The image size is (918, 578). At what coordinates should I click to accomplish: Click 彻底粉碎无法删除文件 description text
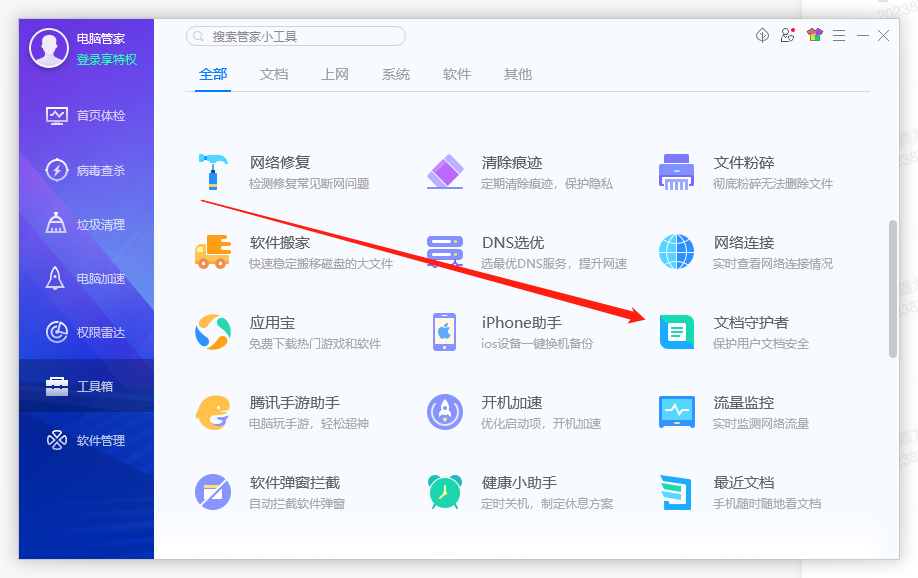(773, 184)
